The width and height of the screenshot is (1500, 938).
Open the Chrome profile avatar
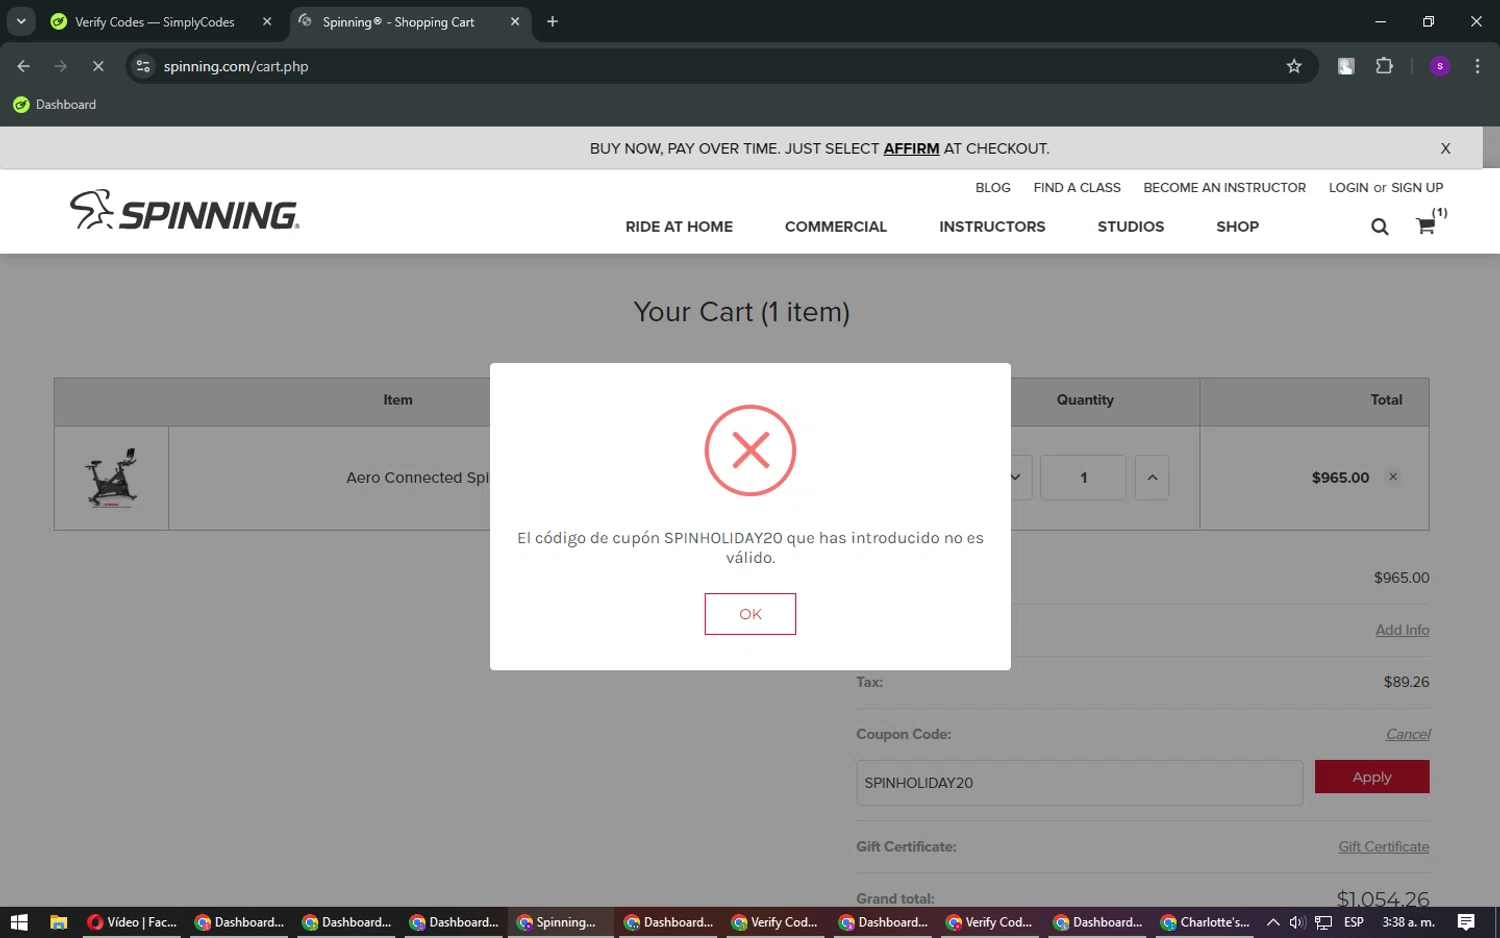click(1440, 66)
